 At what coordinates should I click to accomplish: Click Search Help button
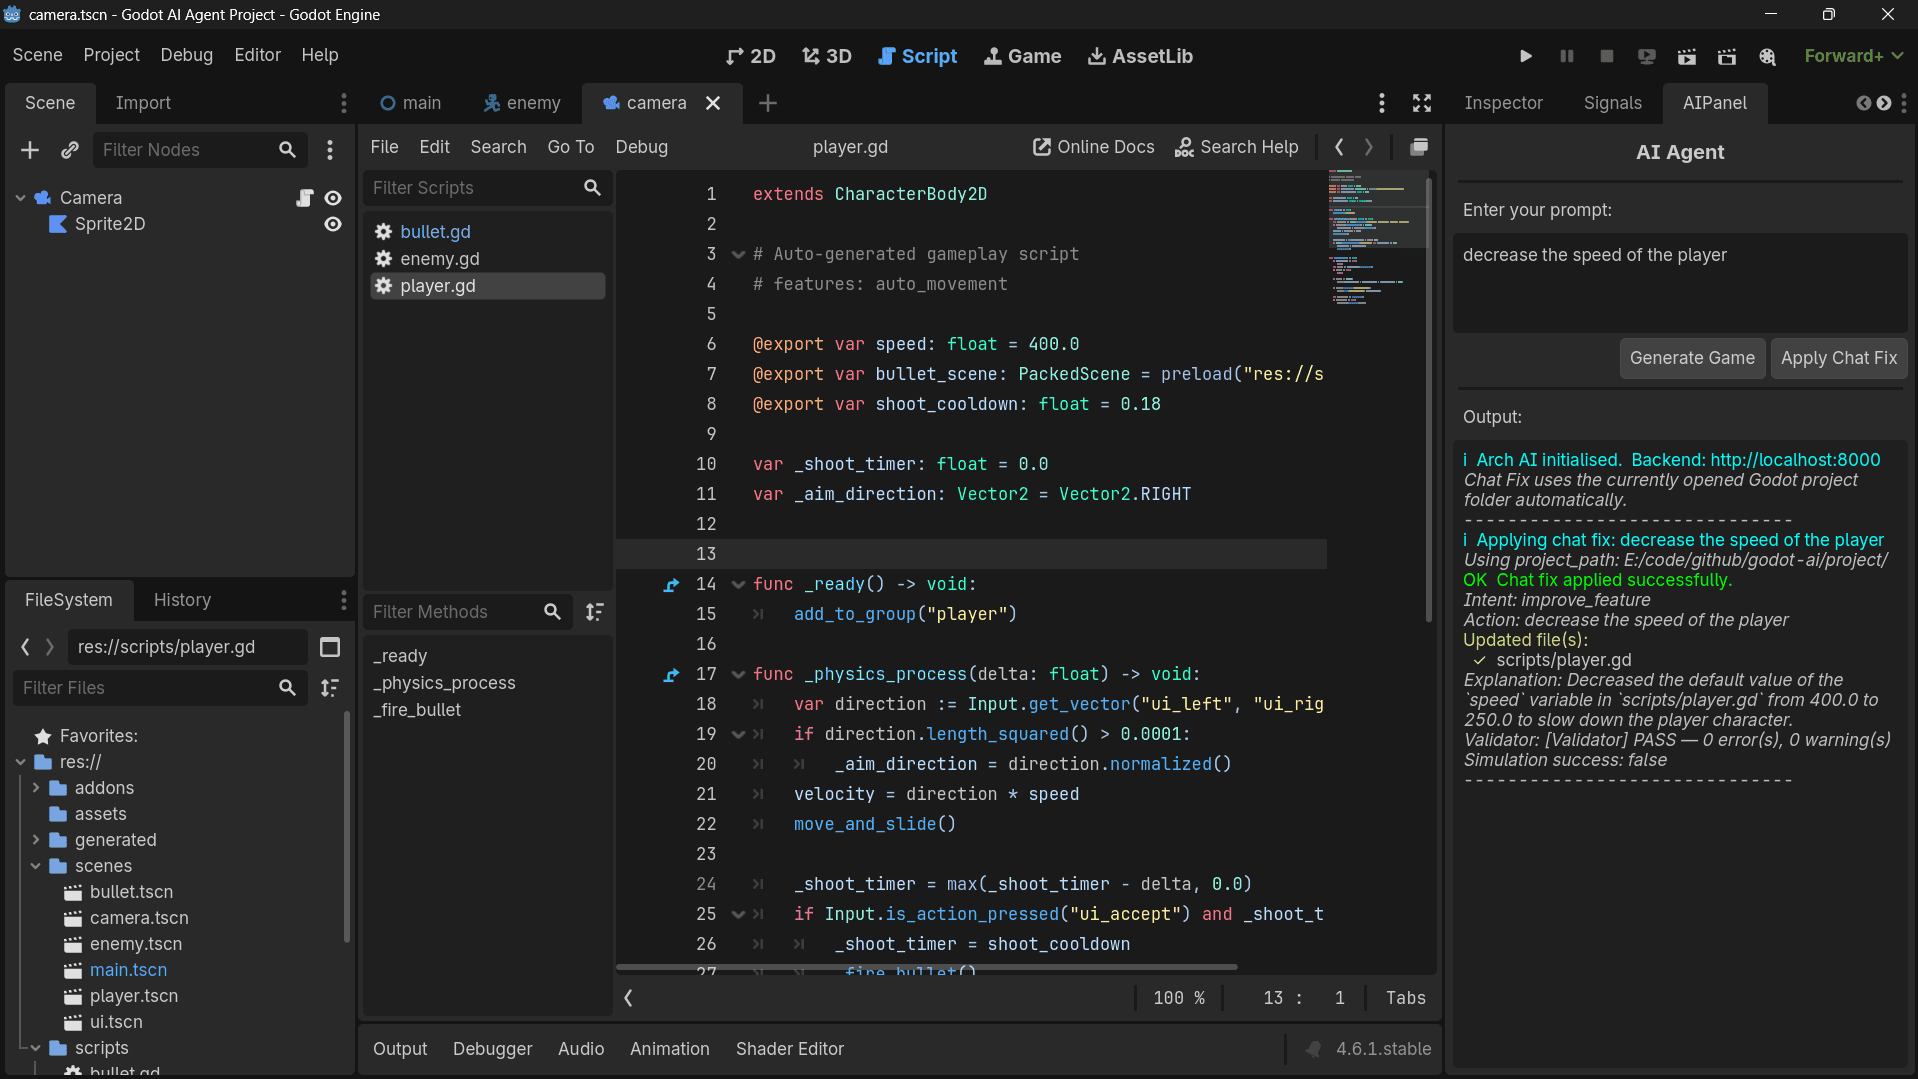click(x=1237, y=147)
